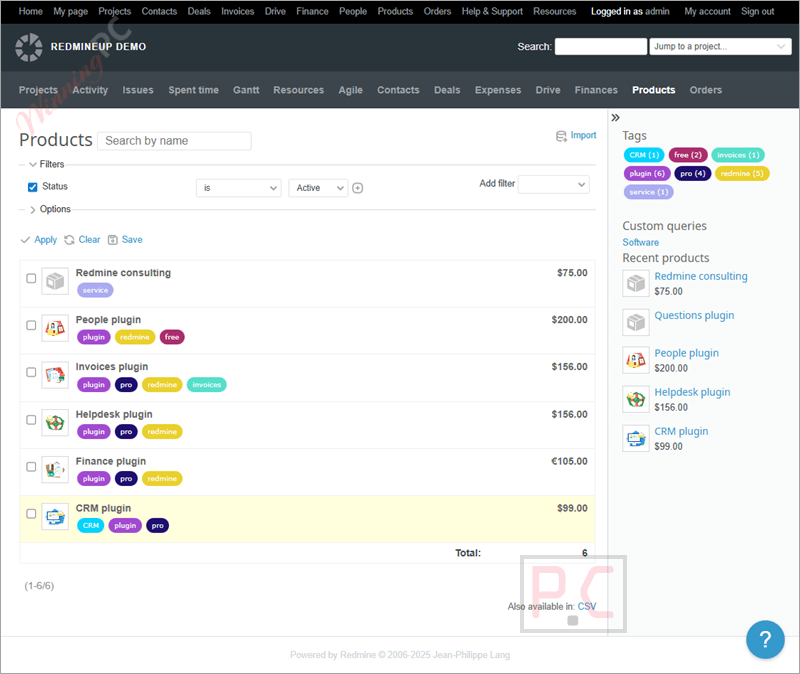The width and height of the screenshot is (800, 674).
Task: Click the service tag under Redmine consulting
Action: (95, 290)
